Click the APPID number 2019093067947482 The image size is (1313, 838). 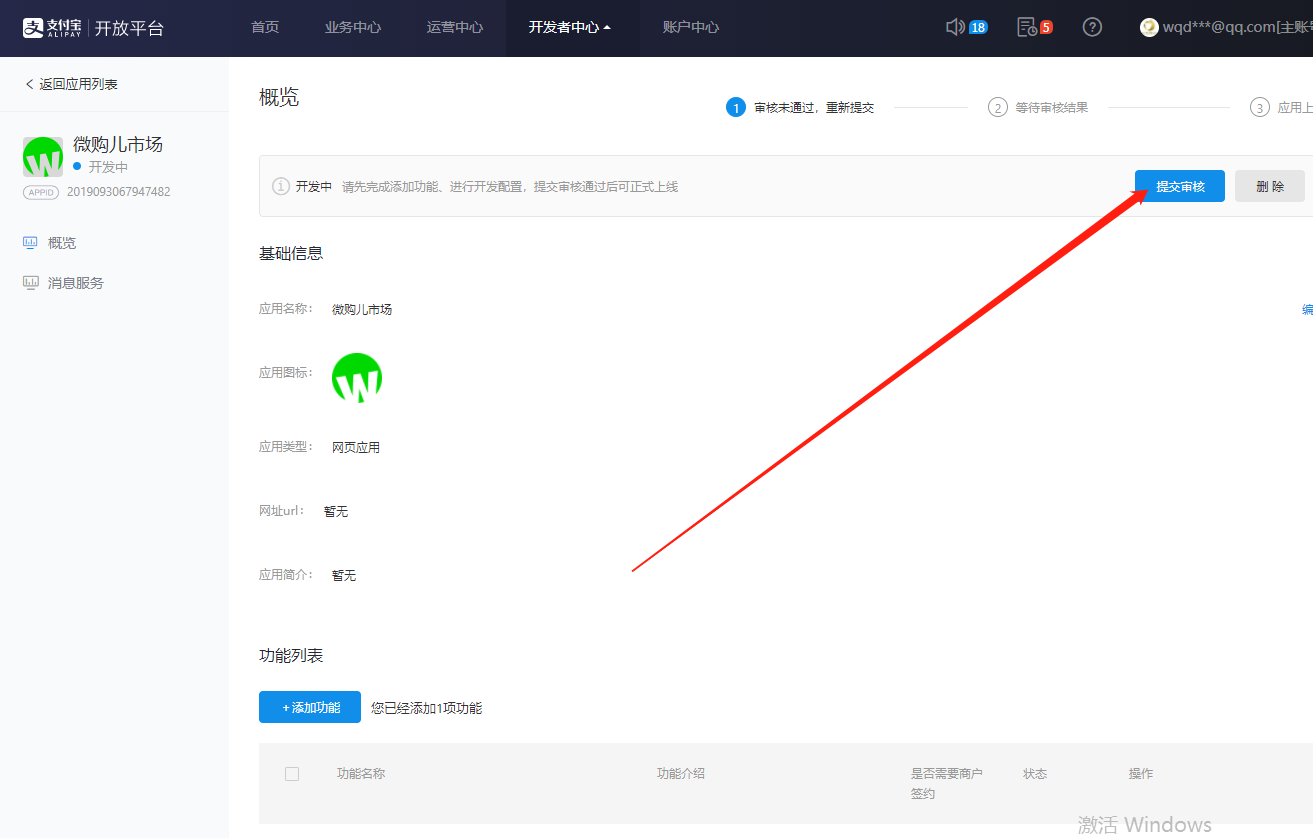[x=119, y=192]
